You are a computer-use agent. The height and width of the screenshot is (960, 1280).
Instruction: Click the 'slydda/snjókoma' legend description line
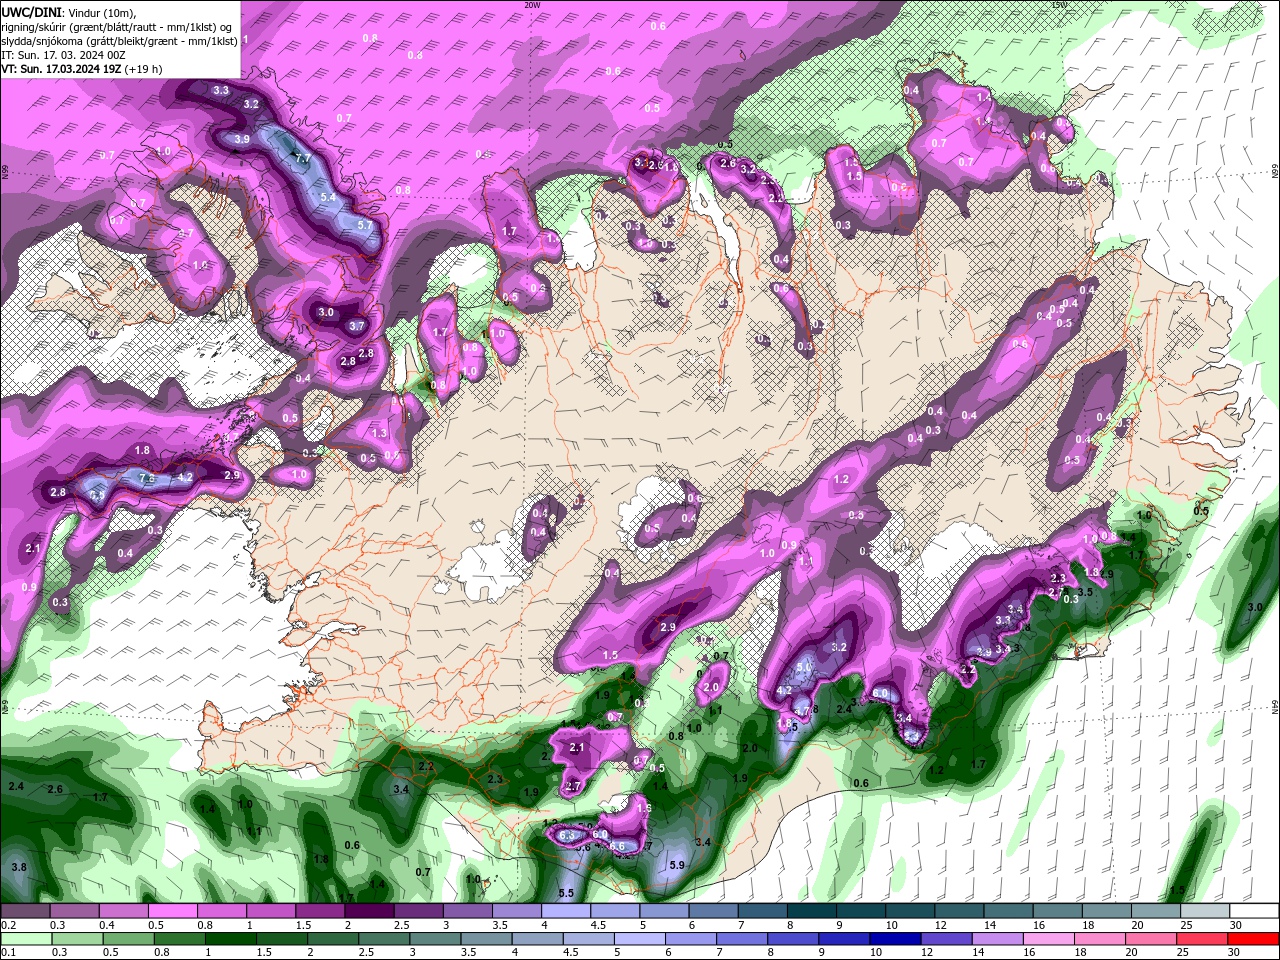pyautogui.click(x=120, y=40)
